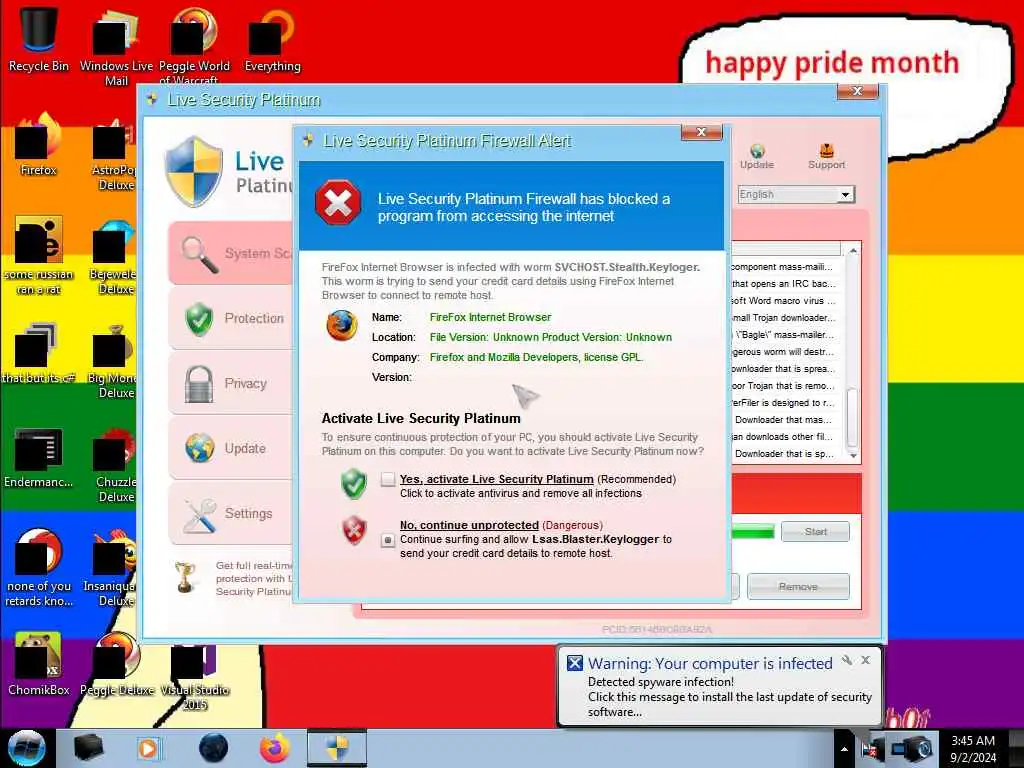Open Firefox from the taskbar

(x=275, y=748)
